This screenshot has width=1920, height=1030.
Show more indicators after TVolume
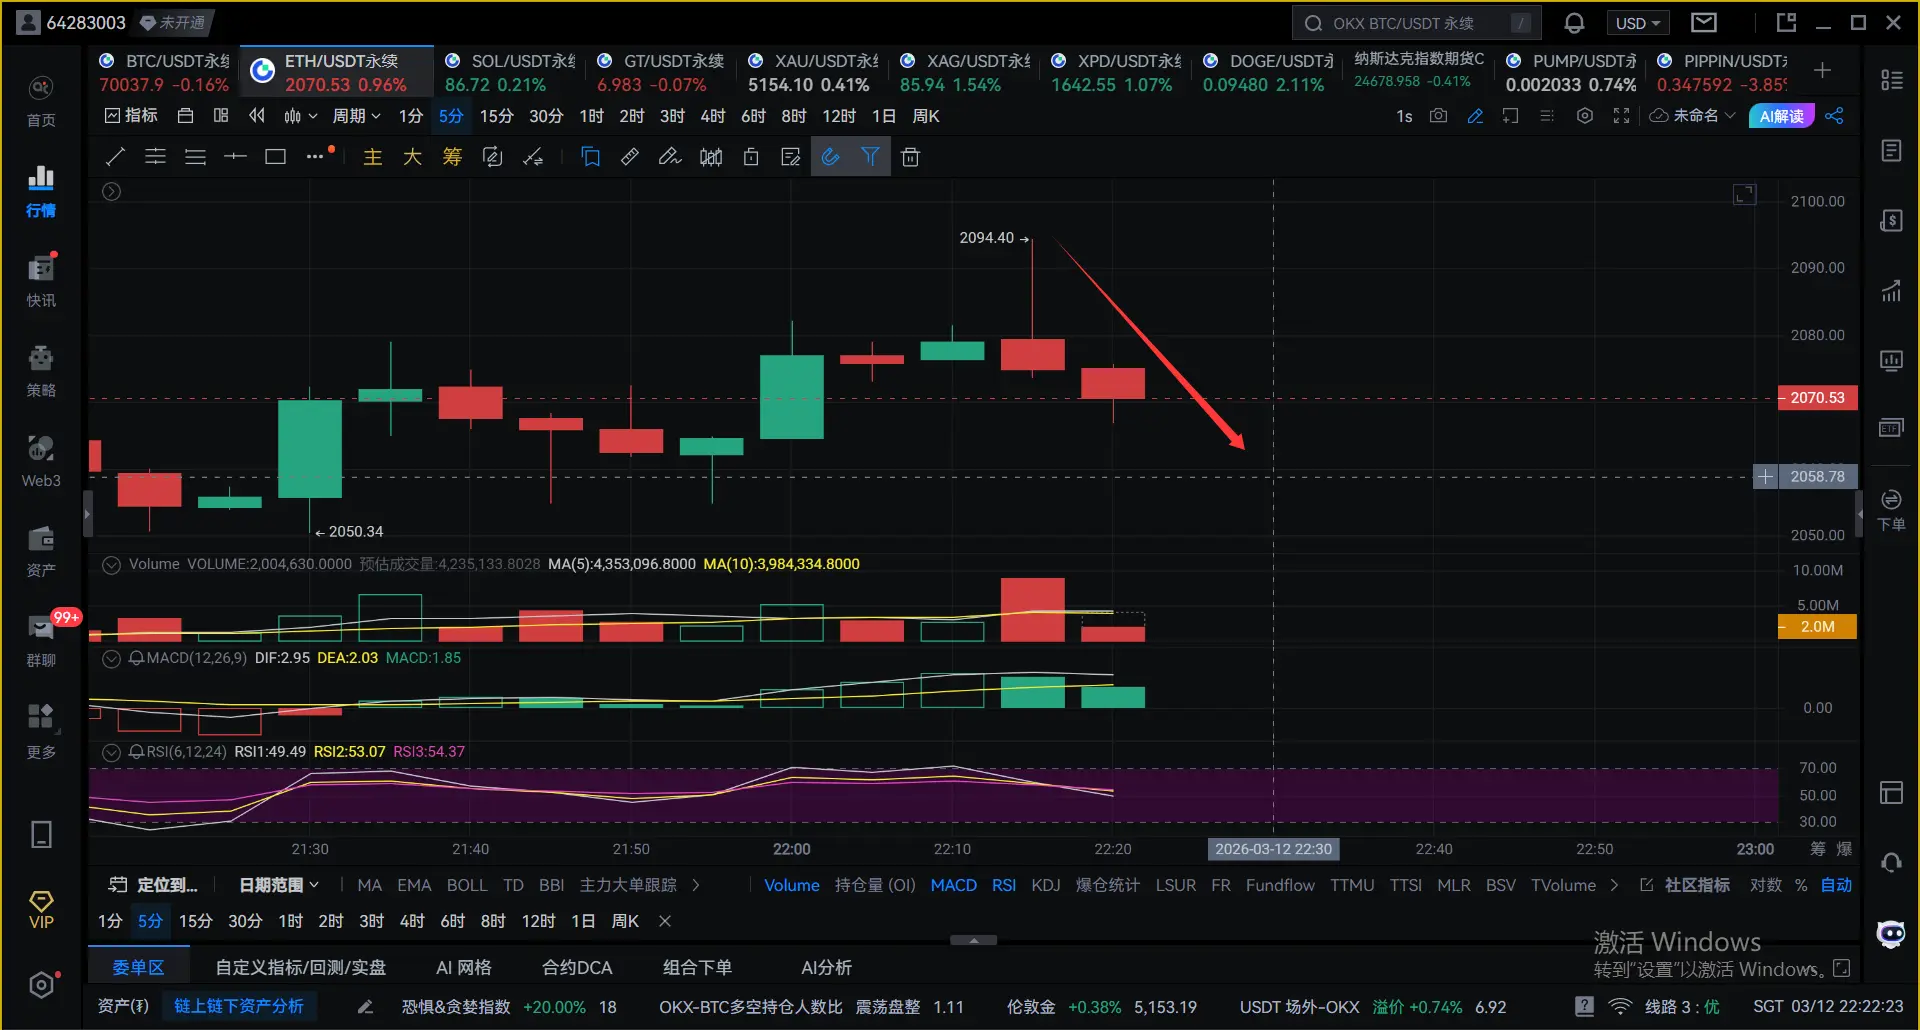pos(1614,885)
